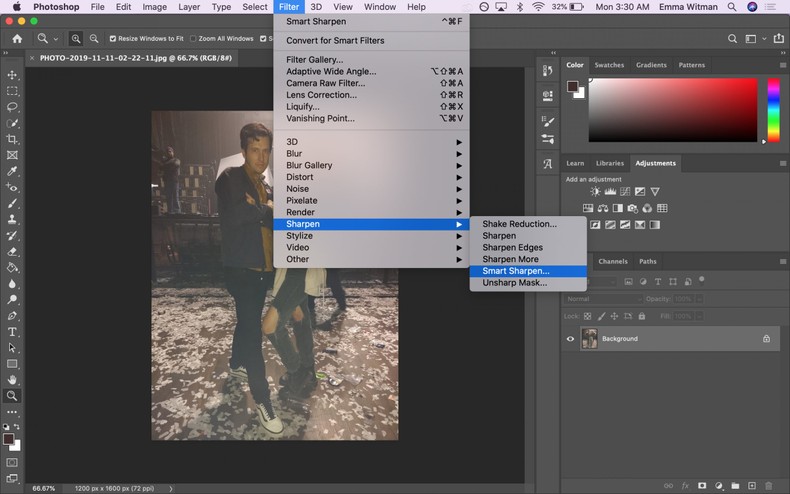The image size is (790, 494).
Task: Activate the Hand tool
Action: click(x=12, y=380)
